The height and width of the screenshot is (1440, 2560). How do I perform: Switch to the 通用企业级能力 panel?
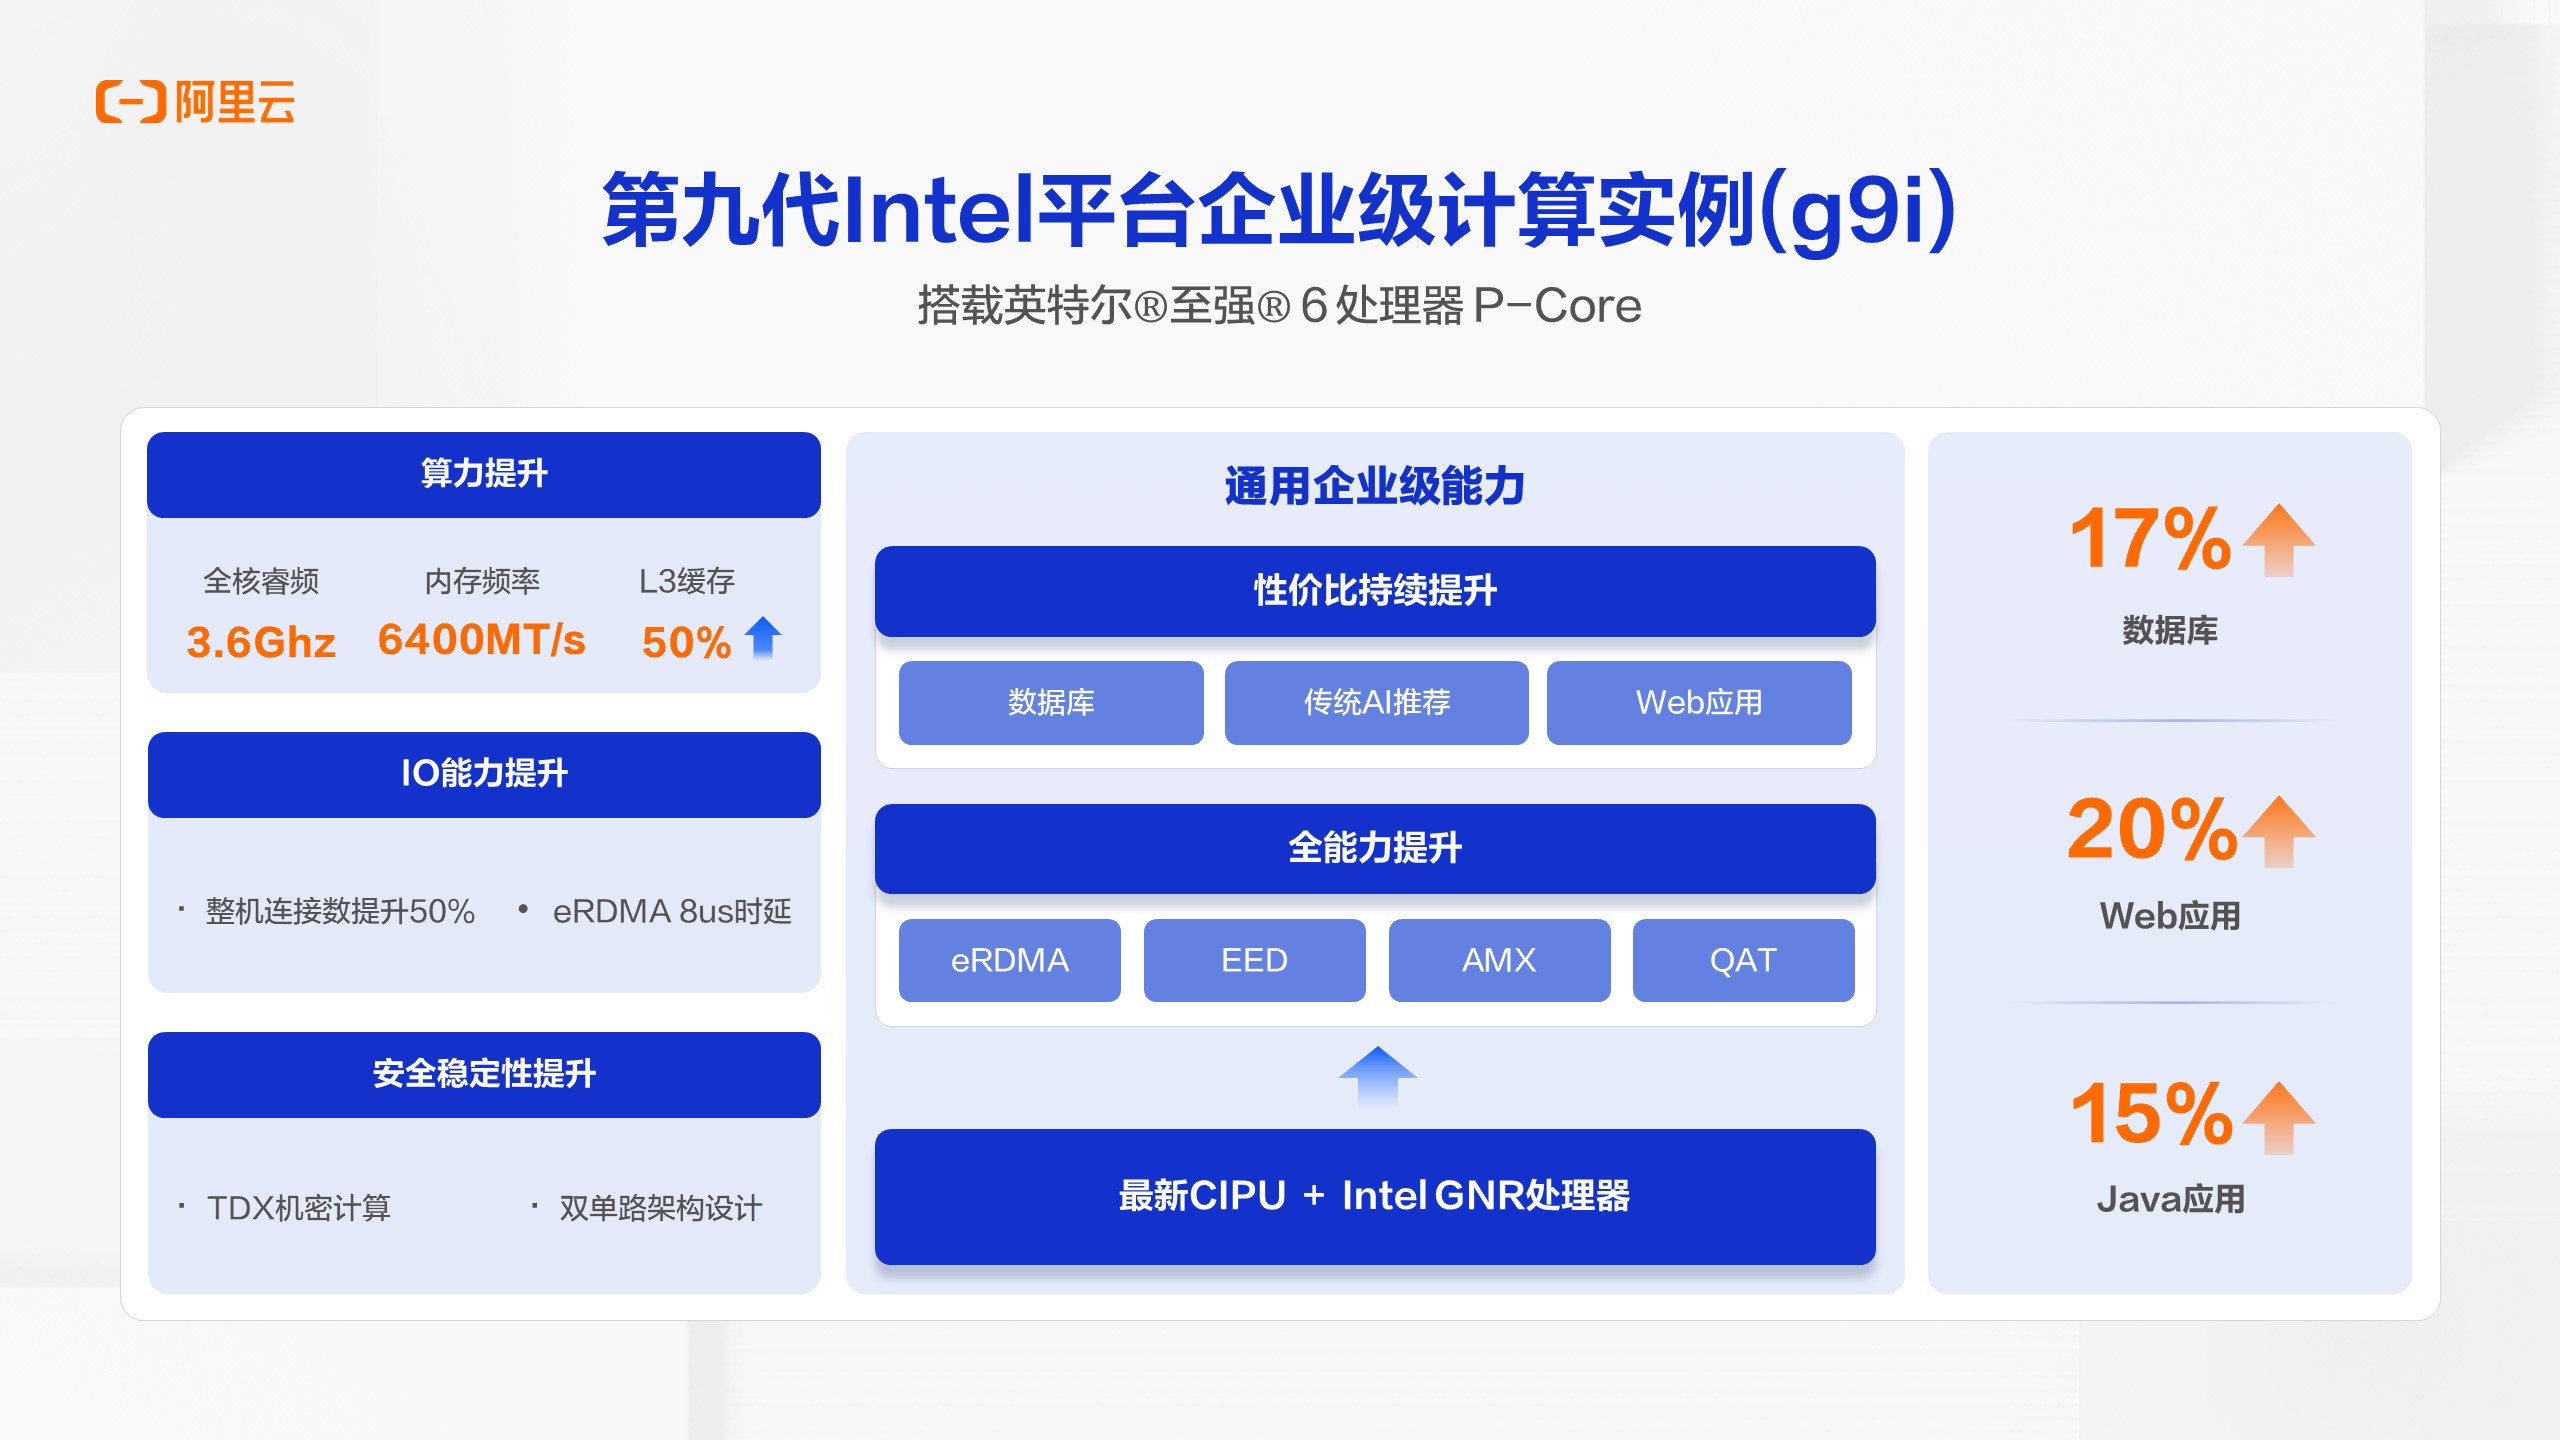coord(1375,488)
